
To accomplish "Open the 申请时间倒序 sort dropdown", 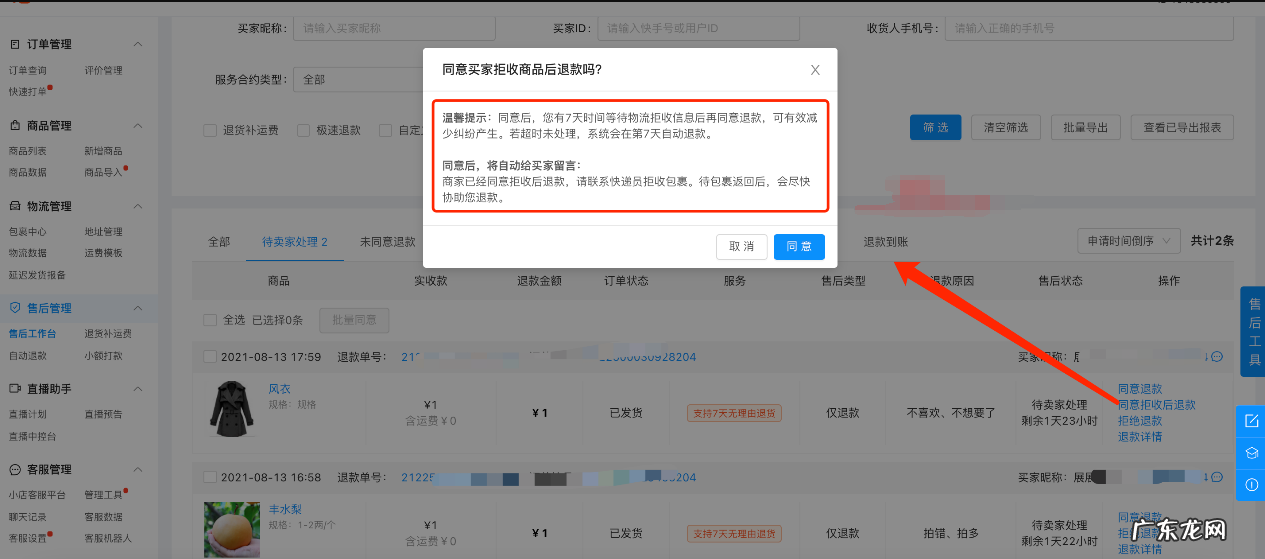I will [1129, 241].
